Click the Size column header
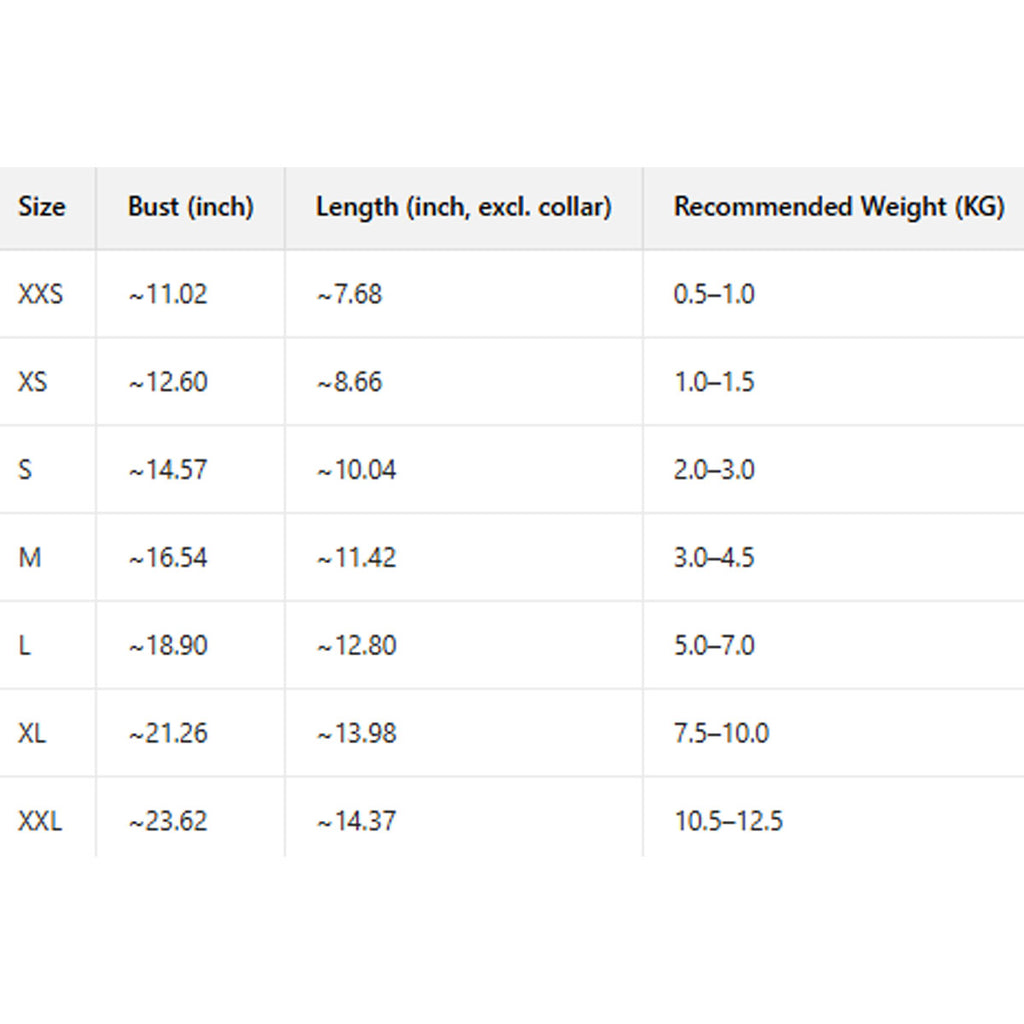 click(x=42, y=207)
